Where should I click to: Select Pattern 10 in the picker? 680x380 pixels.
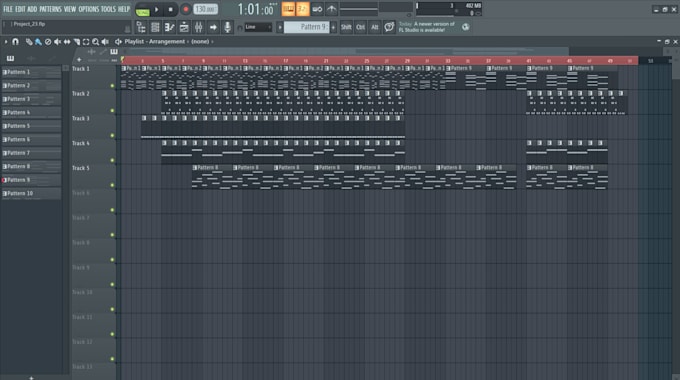pyautogui.click(x=31, y=193)
